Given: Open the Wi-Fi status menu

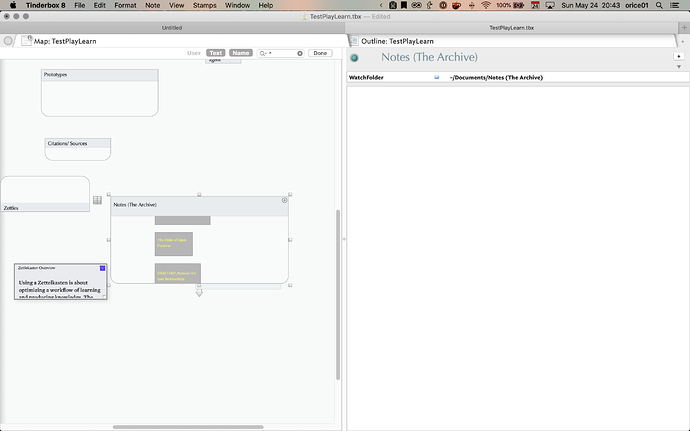Looking at the screenshot, I should click(486, 5).
